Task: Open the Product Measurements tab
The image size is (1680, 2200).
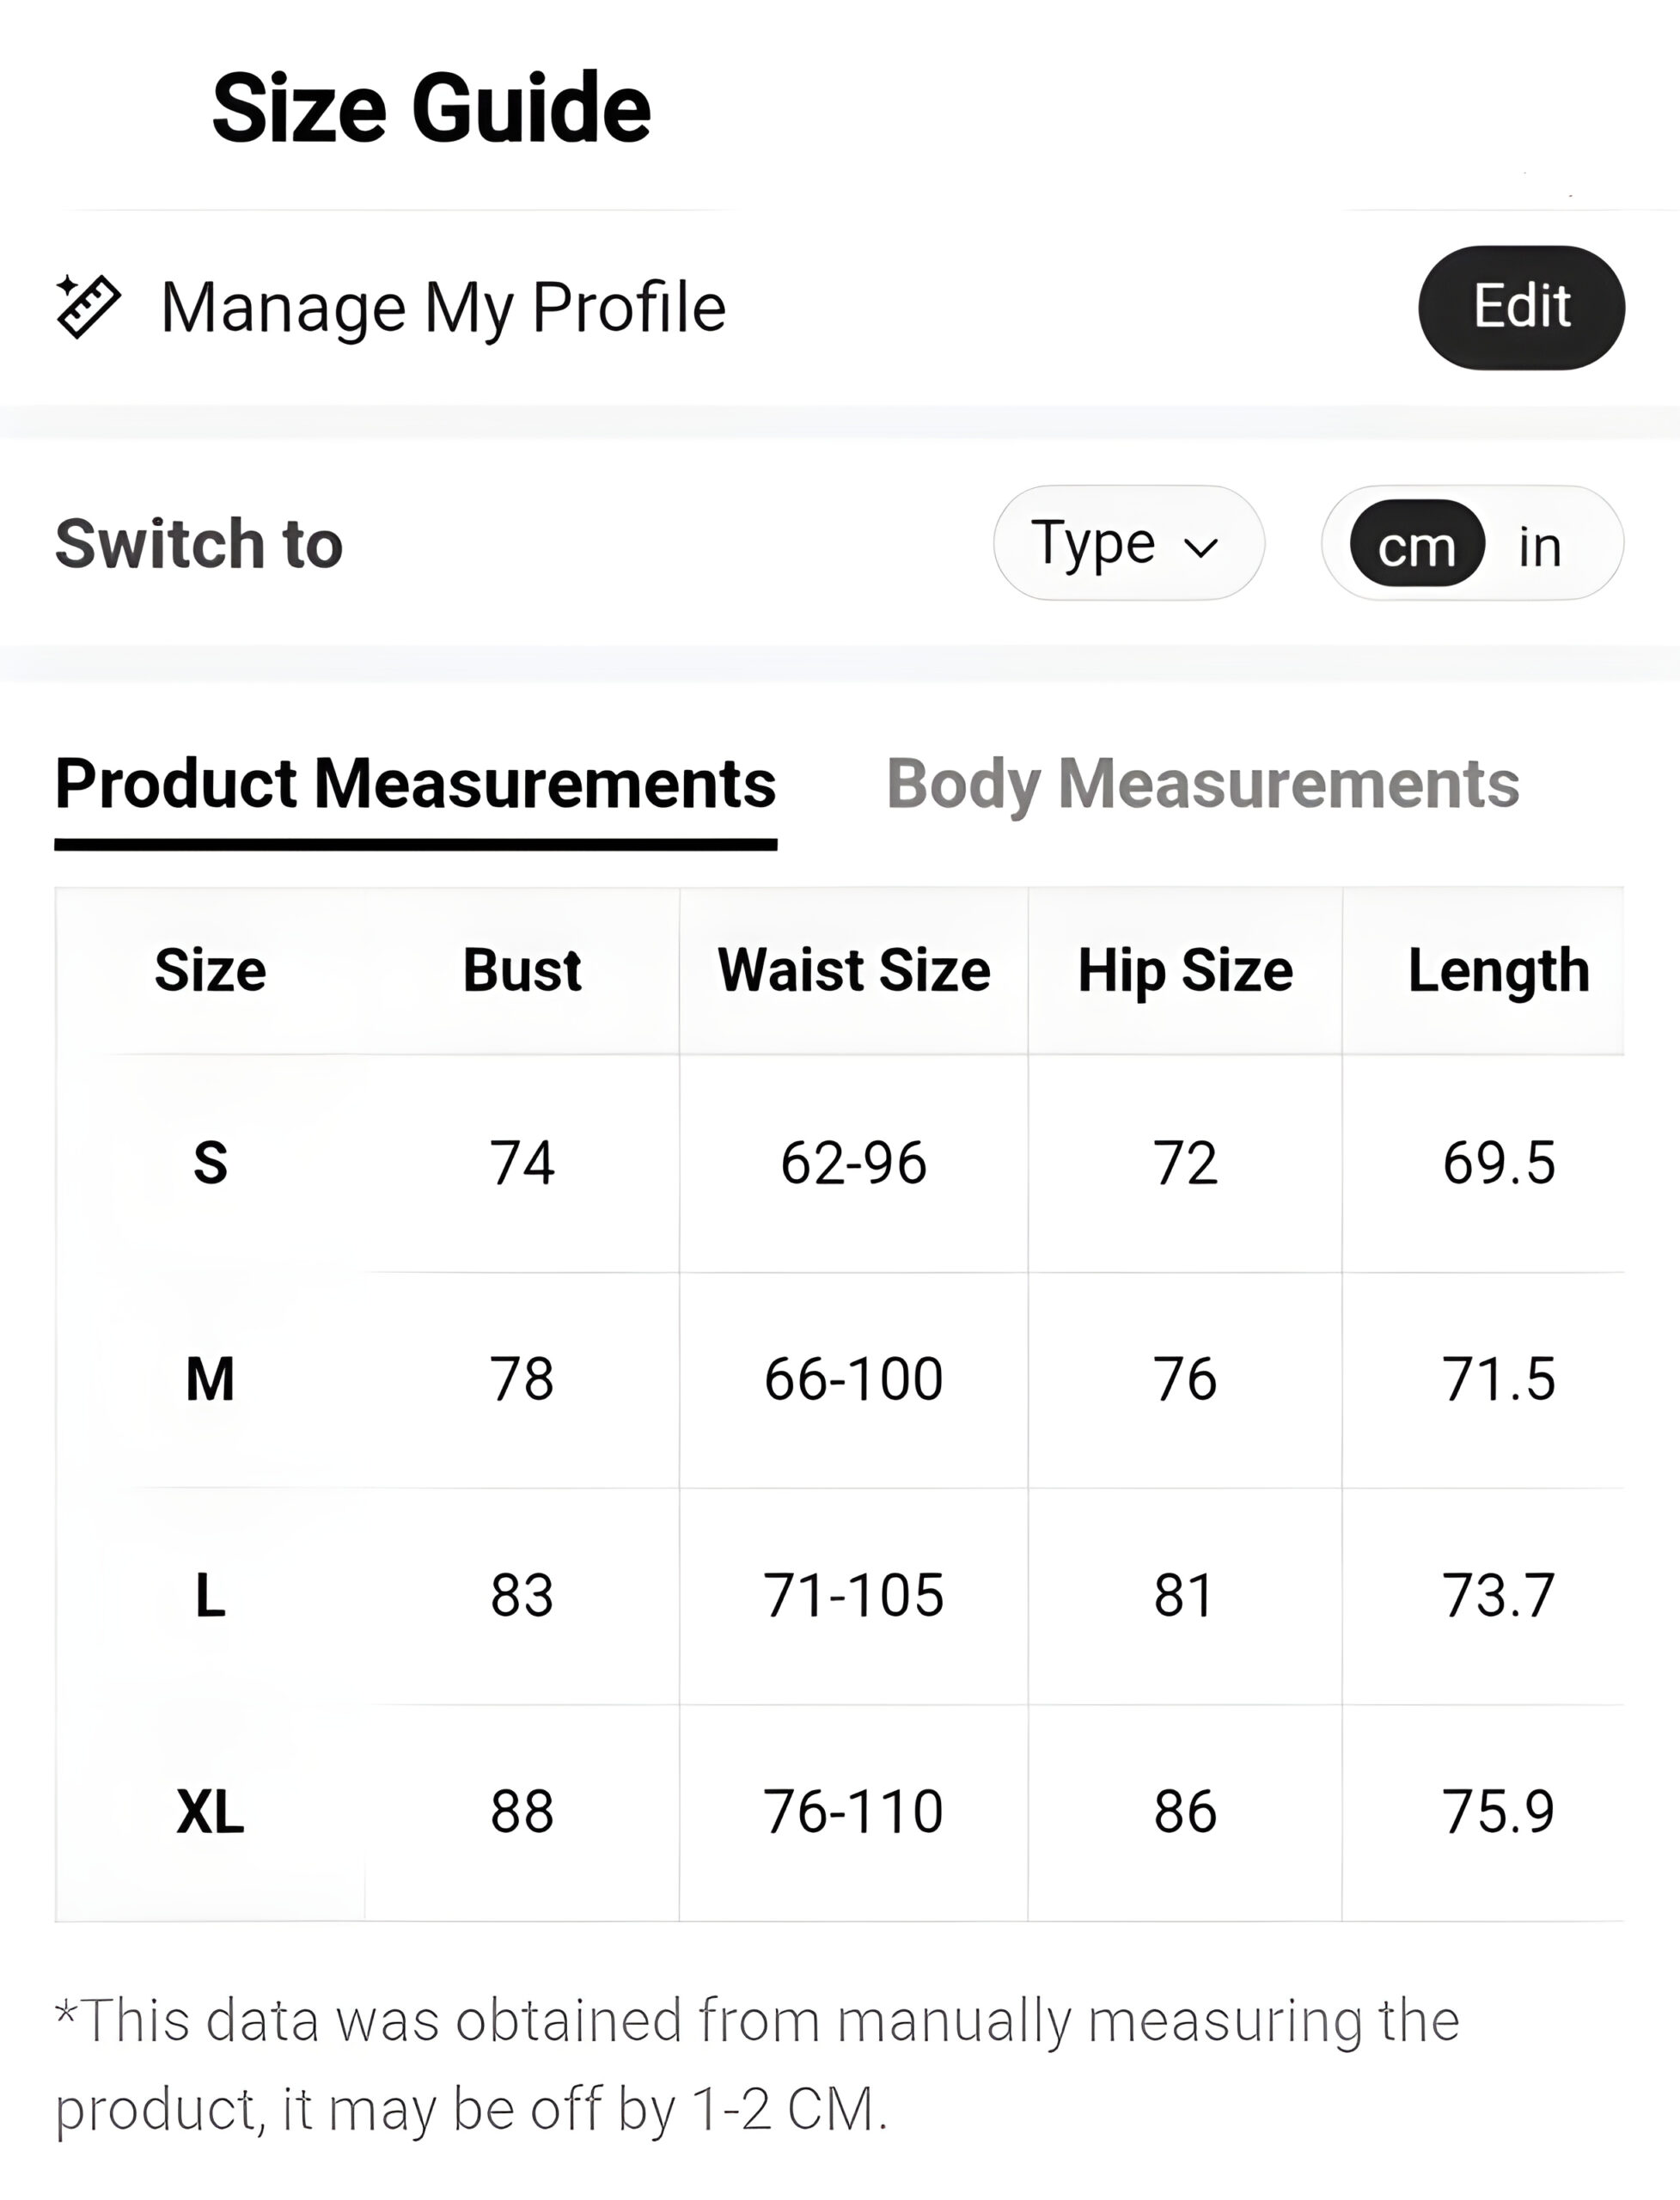Action: 415,784
